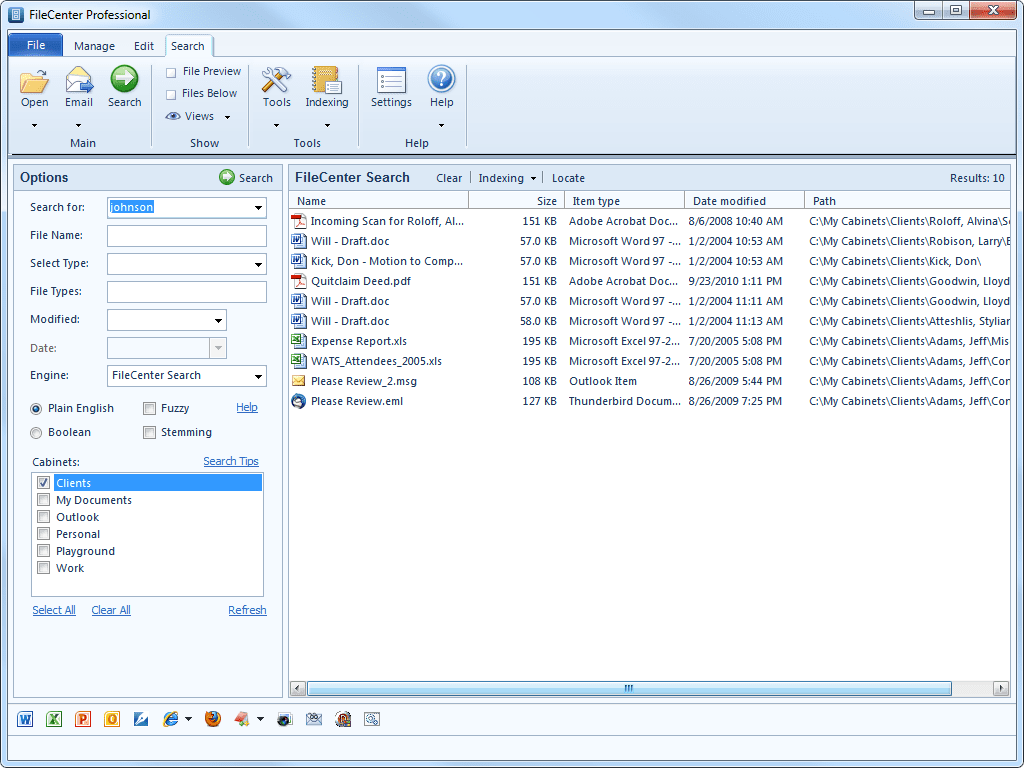Launch Excel from the bottom toolbar

(x=54, y=719)
